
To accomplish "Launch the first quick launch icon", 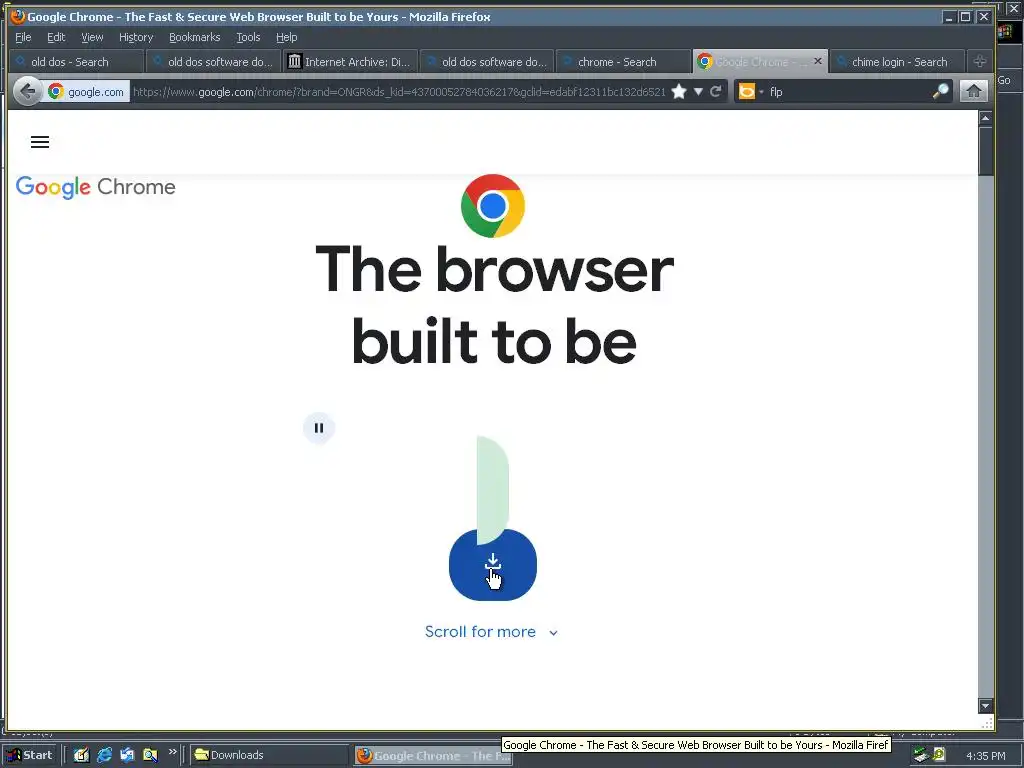I will point(81,755).
